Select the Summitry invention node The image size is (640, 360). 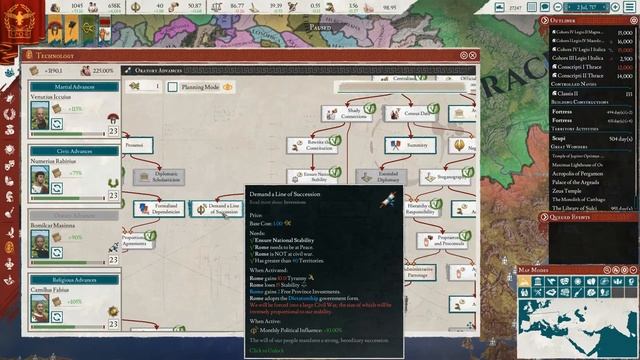pyautogui.click(x=410, y=145)
